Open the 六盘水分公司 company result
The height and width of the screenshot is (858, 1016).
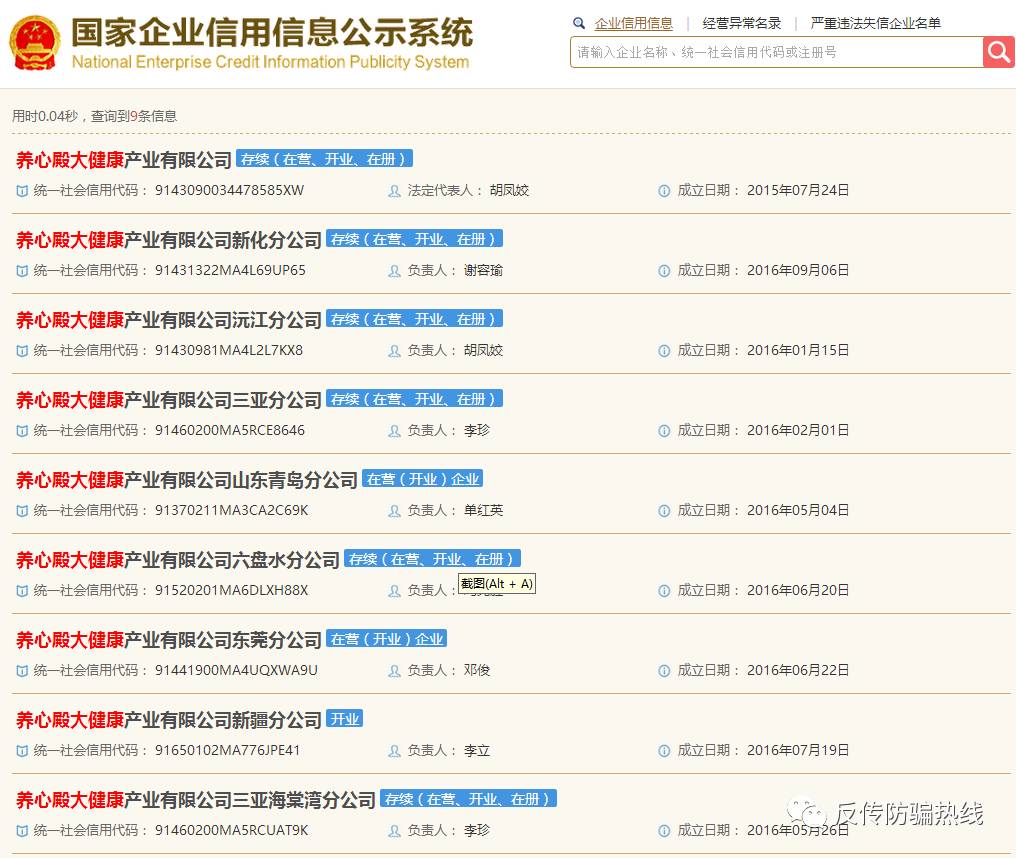[x=178, y=560]
